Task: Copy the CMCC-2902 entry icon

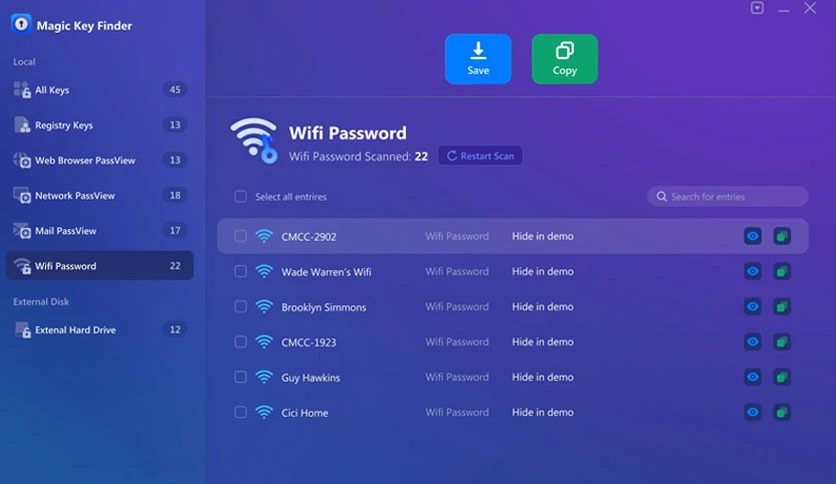Action: pos(782,236)
